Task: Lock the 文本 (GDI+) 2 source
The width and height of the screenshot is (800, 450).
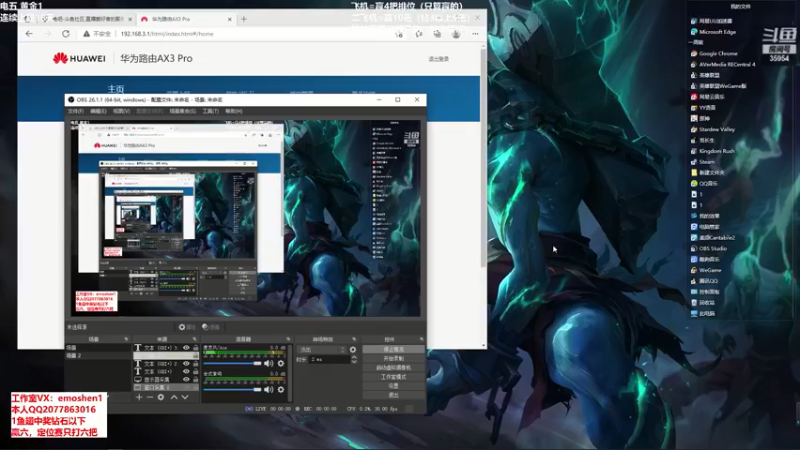Action: (195, 364)
